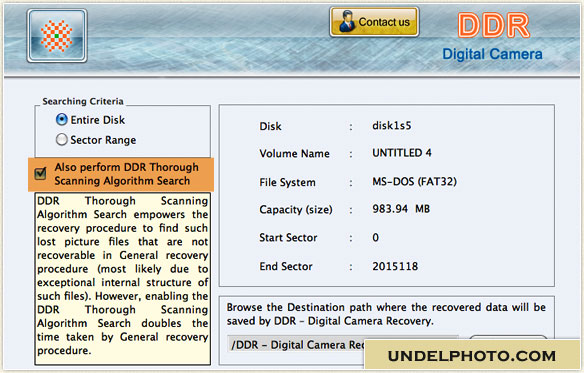Select the Sector Range radio option
Screen dimensions: 584x373
coord(61,140)
